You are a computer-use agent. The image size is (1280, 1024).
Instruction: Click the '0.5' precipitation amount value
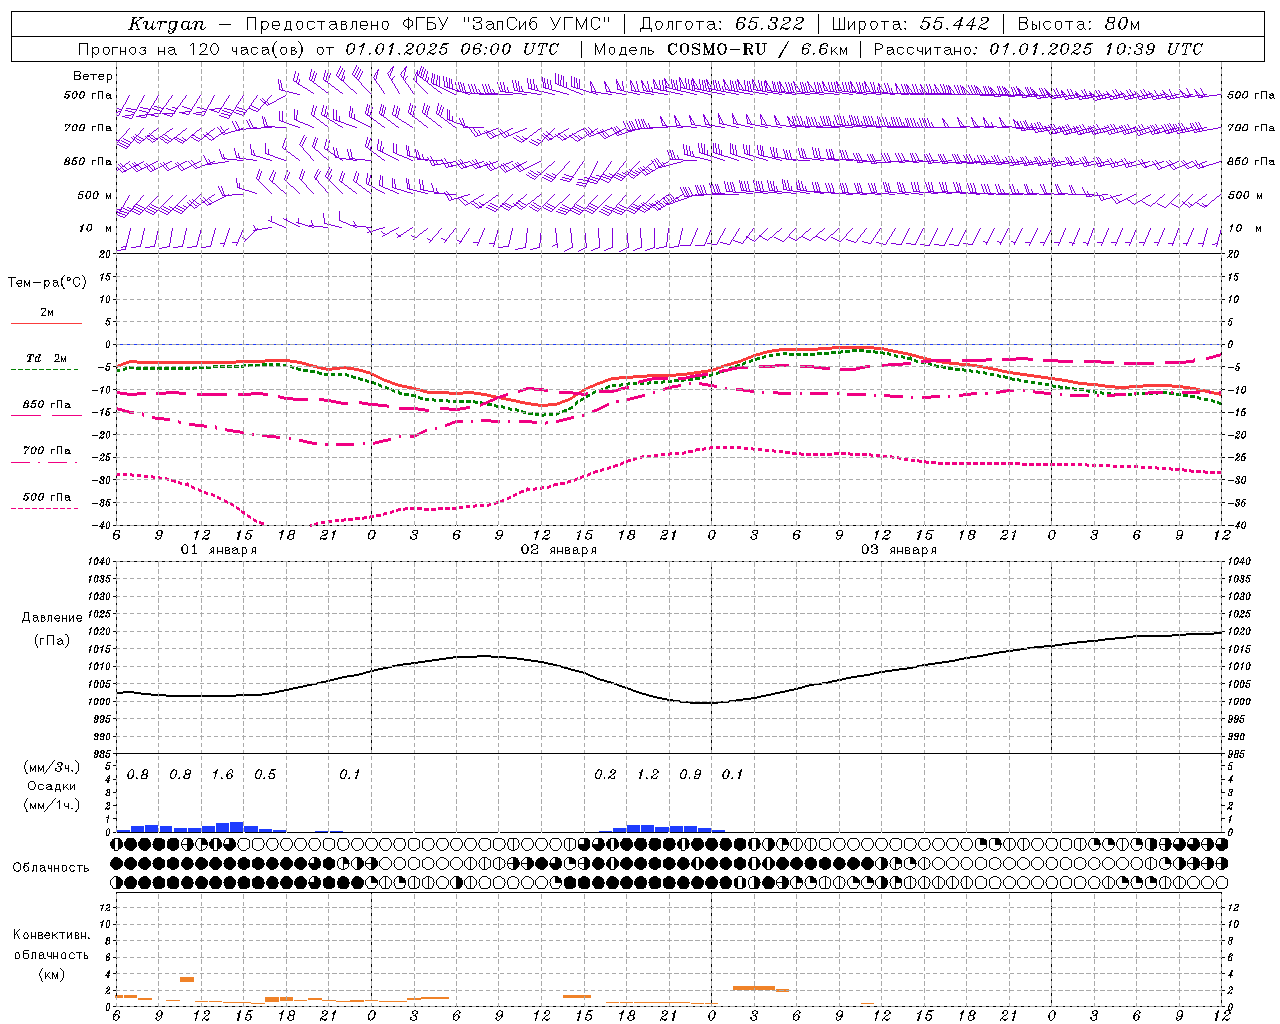click(x=265, y=774)
